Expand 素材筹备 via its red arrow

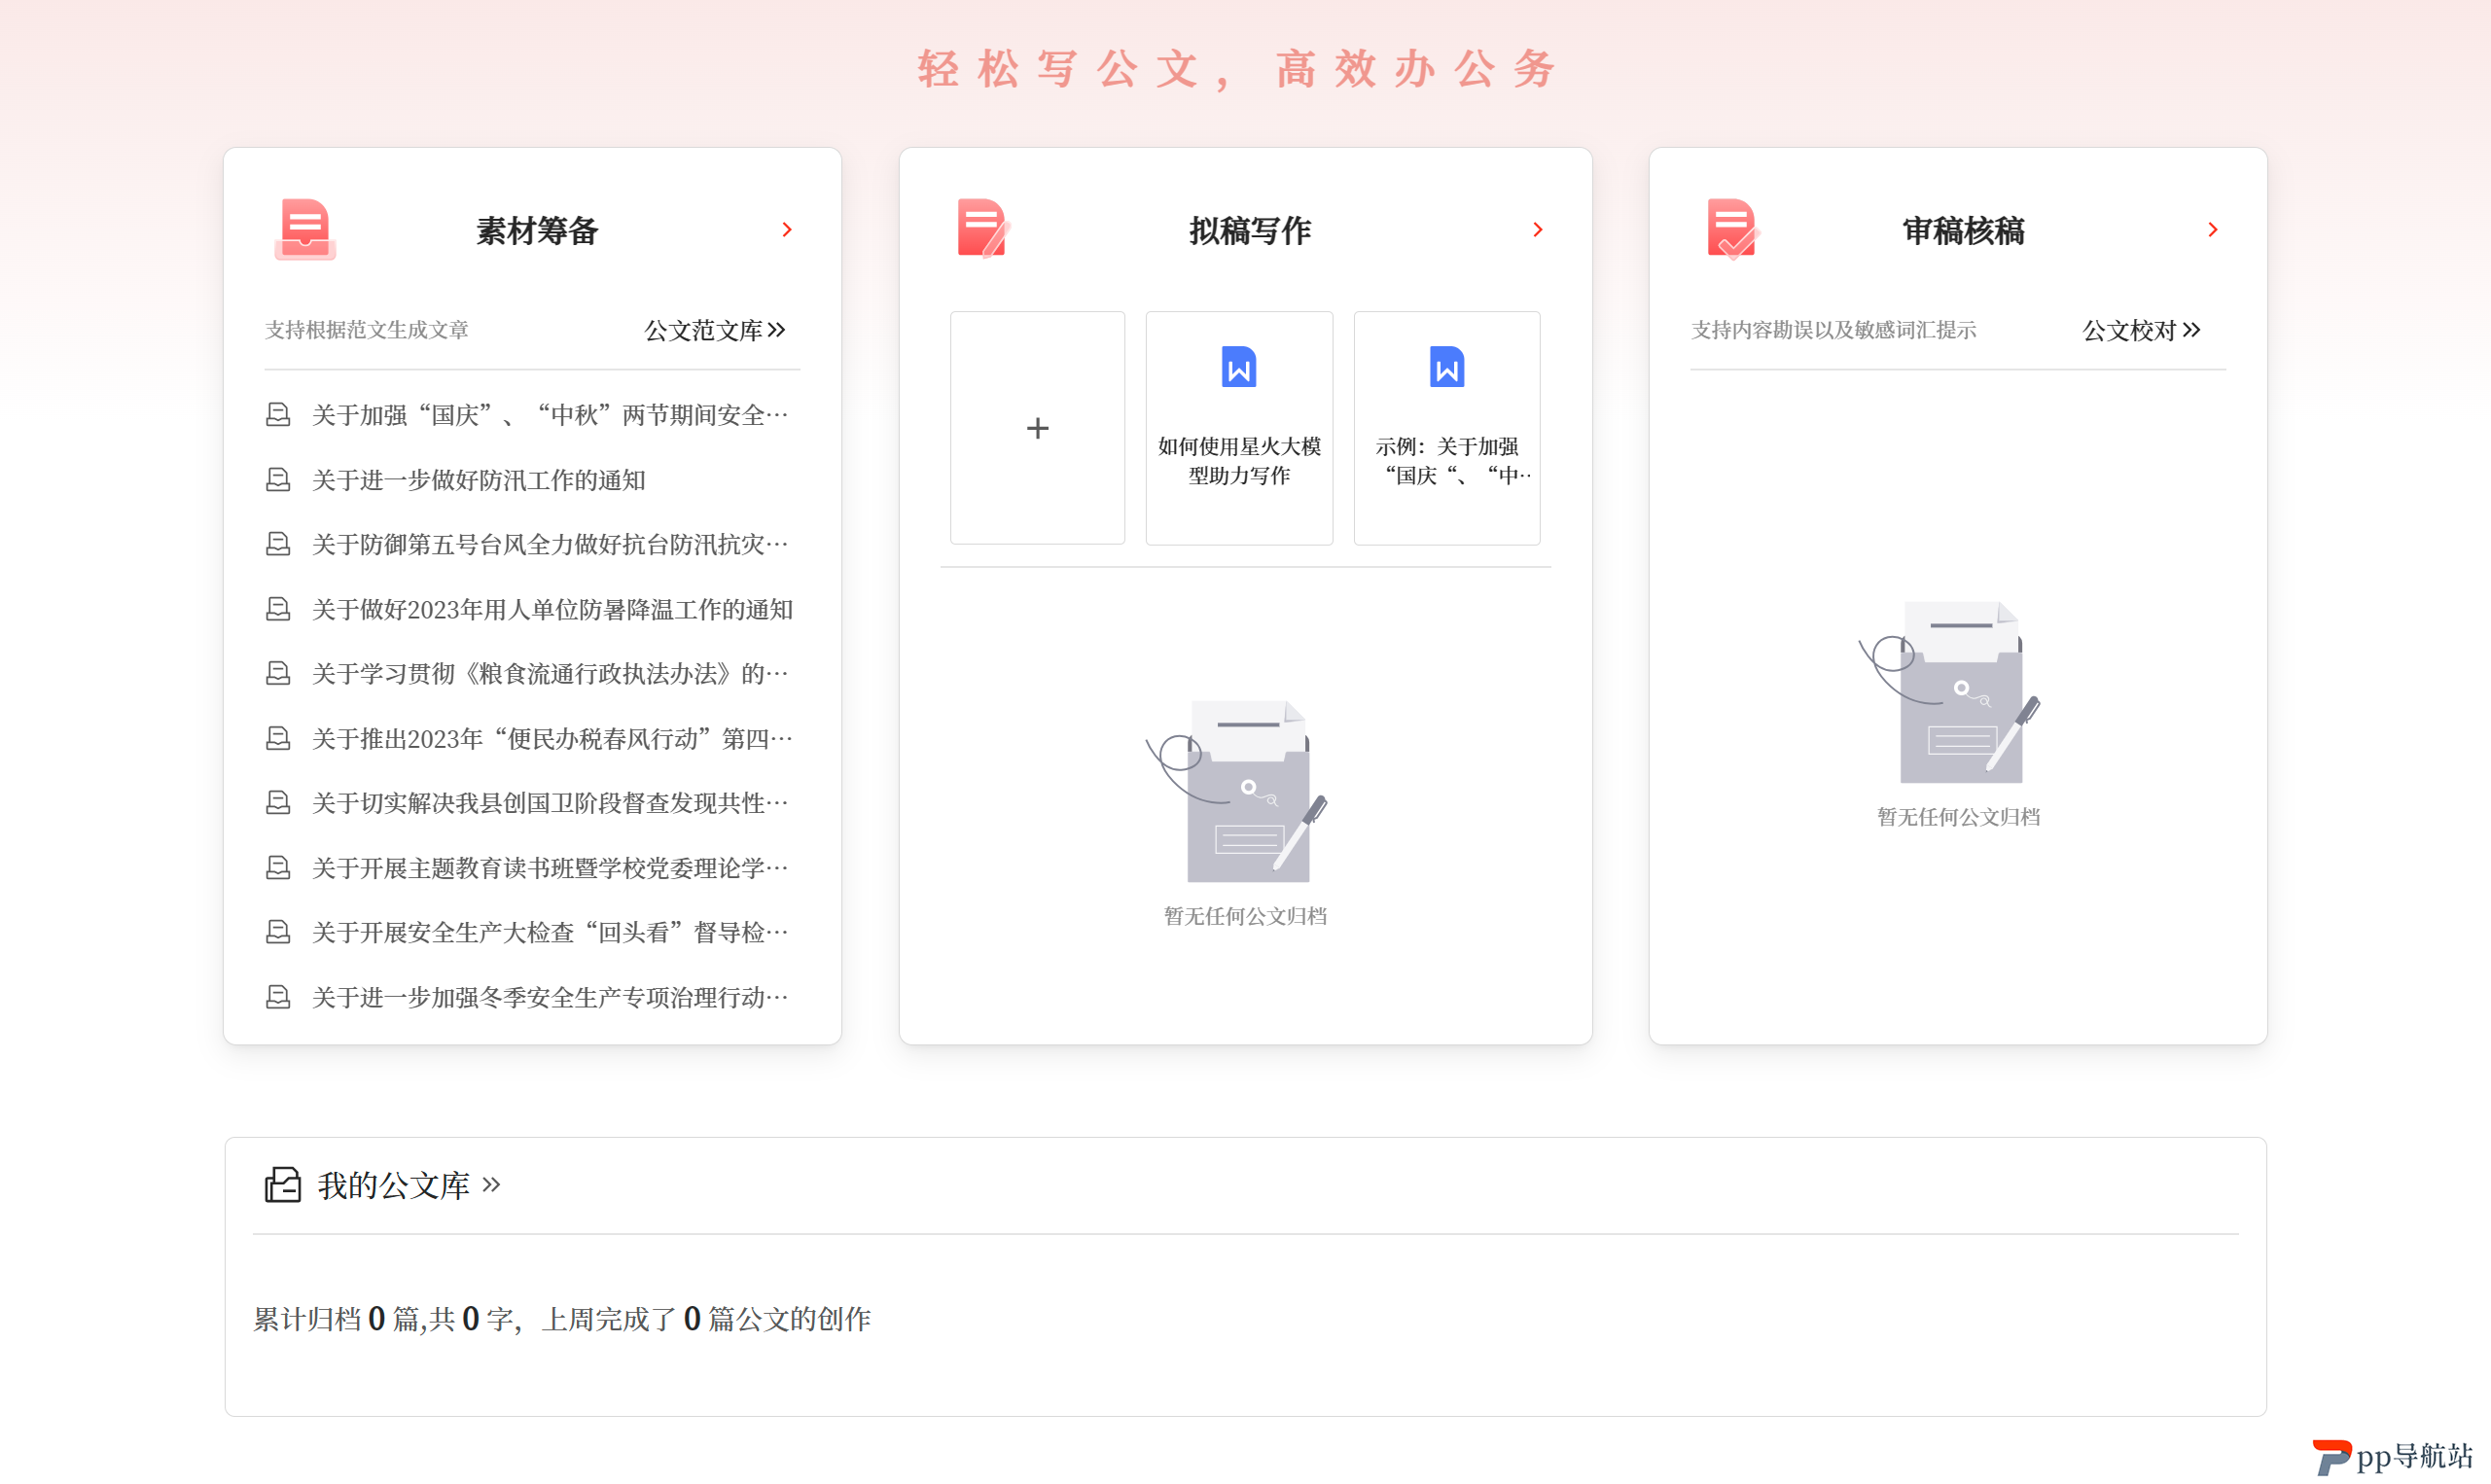pos(787,230)
